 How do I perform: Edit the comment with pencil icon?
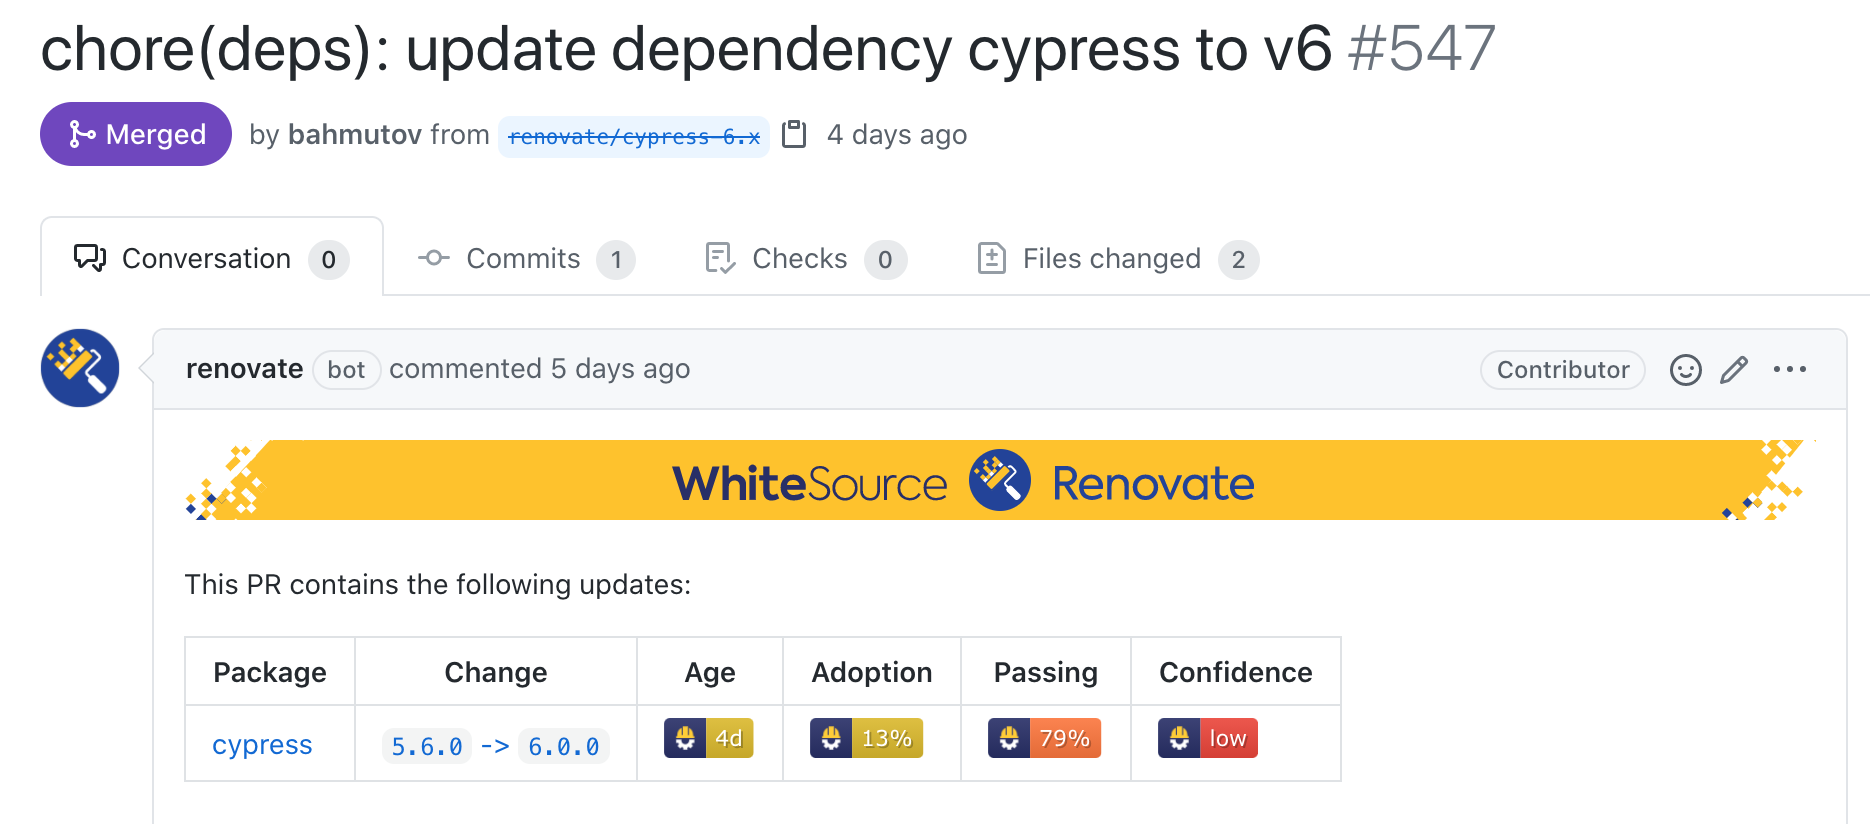coord(1734,370)
